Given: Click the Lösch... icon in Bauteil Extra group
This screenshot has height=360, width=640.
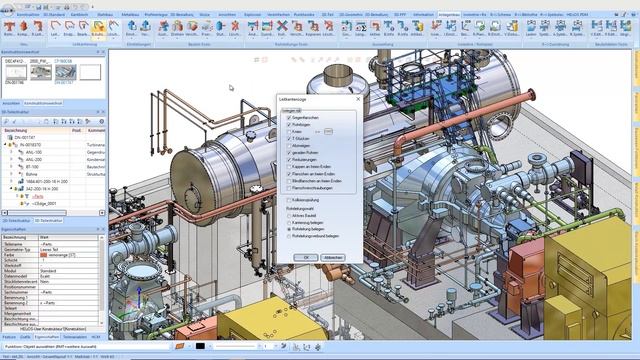Looking at the screenshot, I should [235, 27].
